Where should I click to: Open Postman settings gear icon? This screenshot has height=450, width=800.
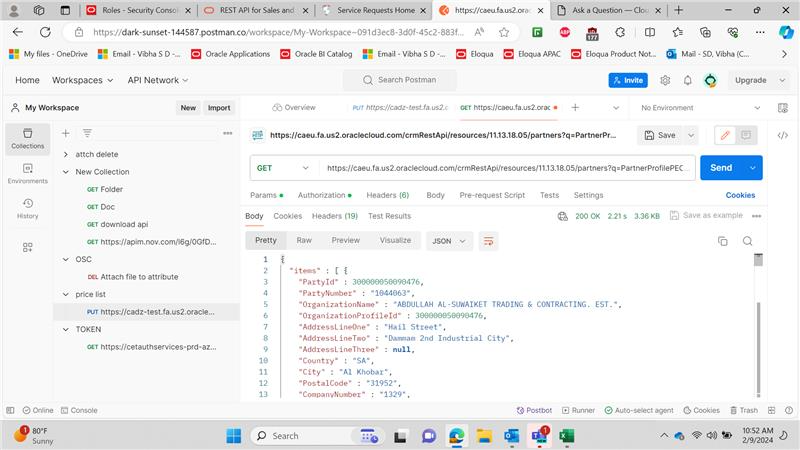pos(665,80)
